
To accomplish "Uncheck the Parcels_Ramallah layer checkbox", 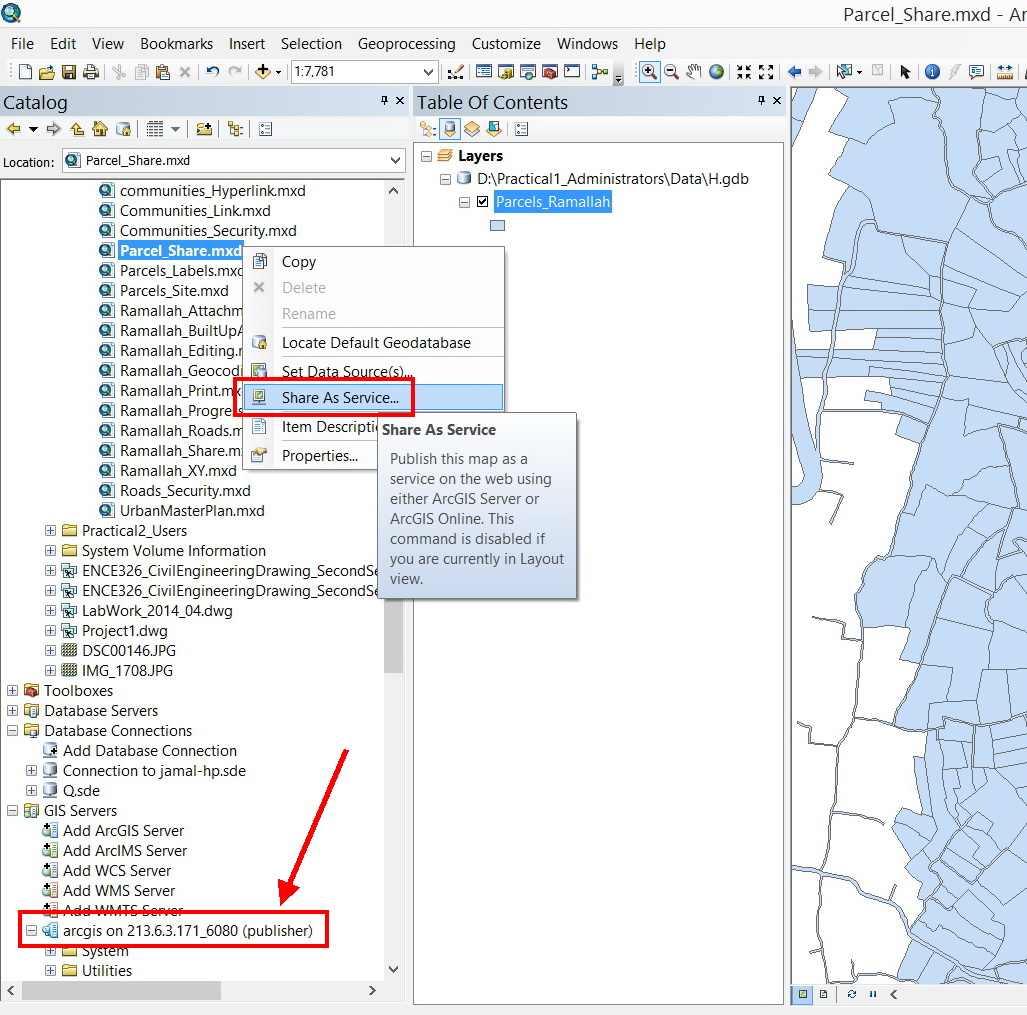I will point(483,202).
